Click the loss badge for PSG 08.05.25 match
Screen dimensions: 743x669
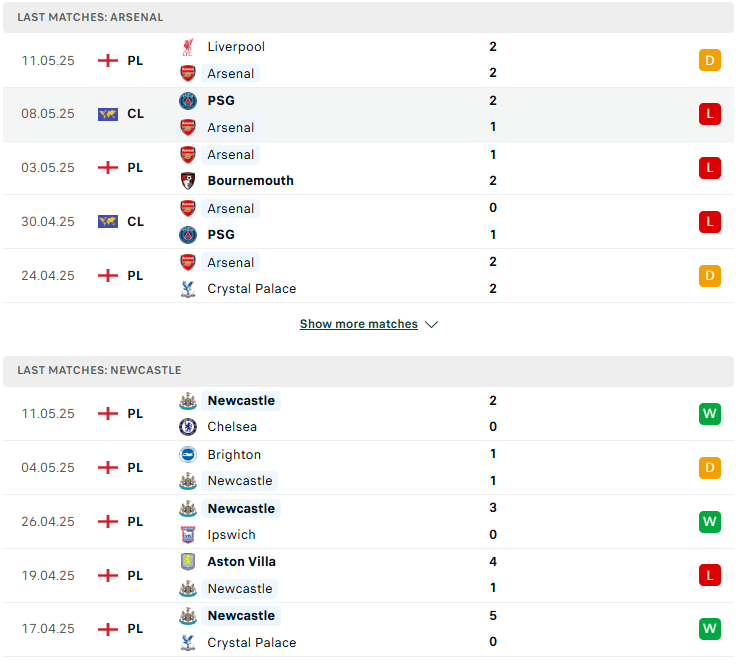710,114
